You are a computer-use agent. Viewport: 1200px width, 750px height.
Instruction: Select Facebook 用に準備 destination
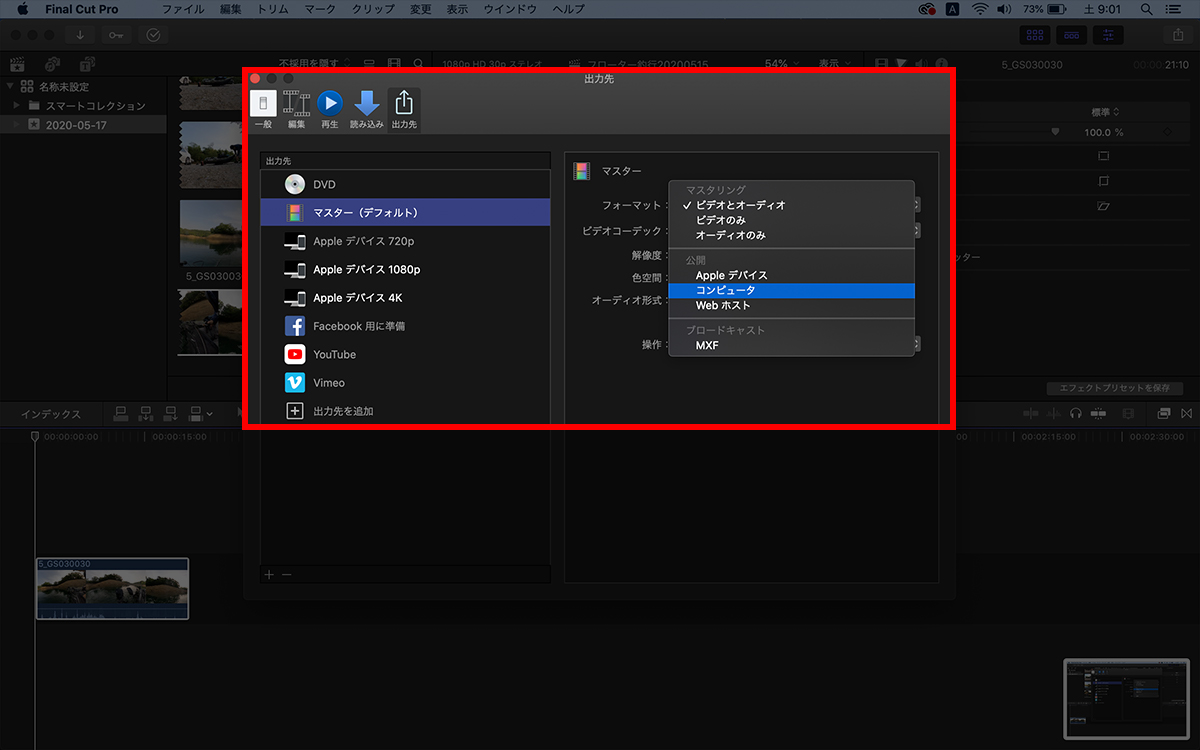click(x=358, y=326)
